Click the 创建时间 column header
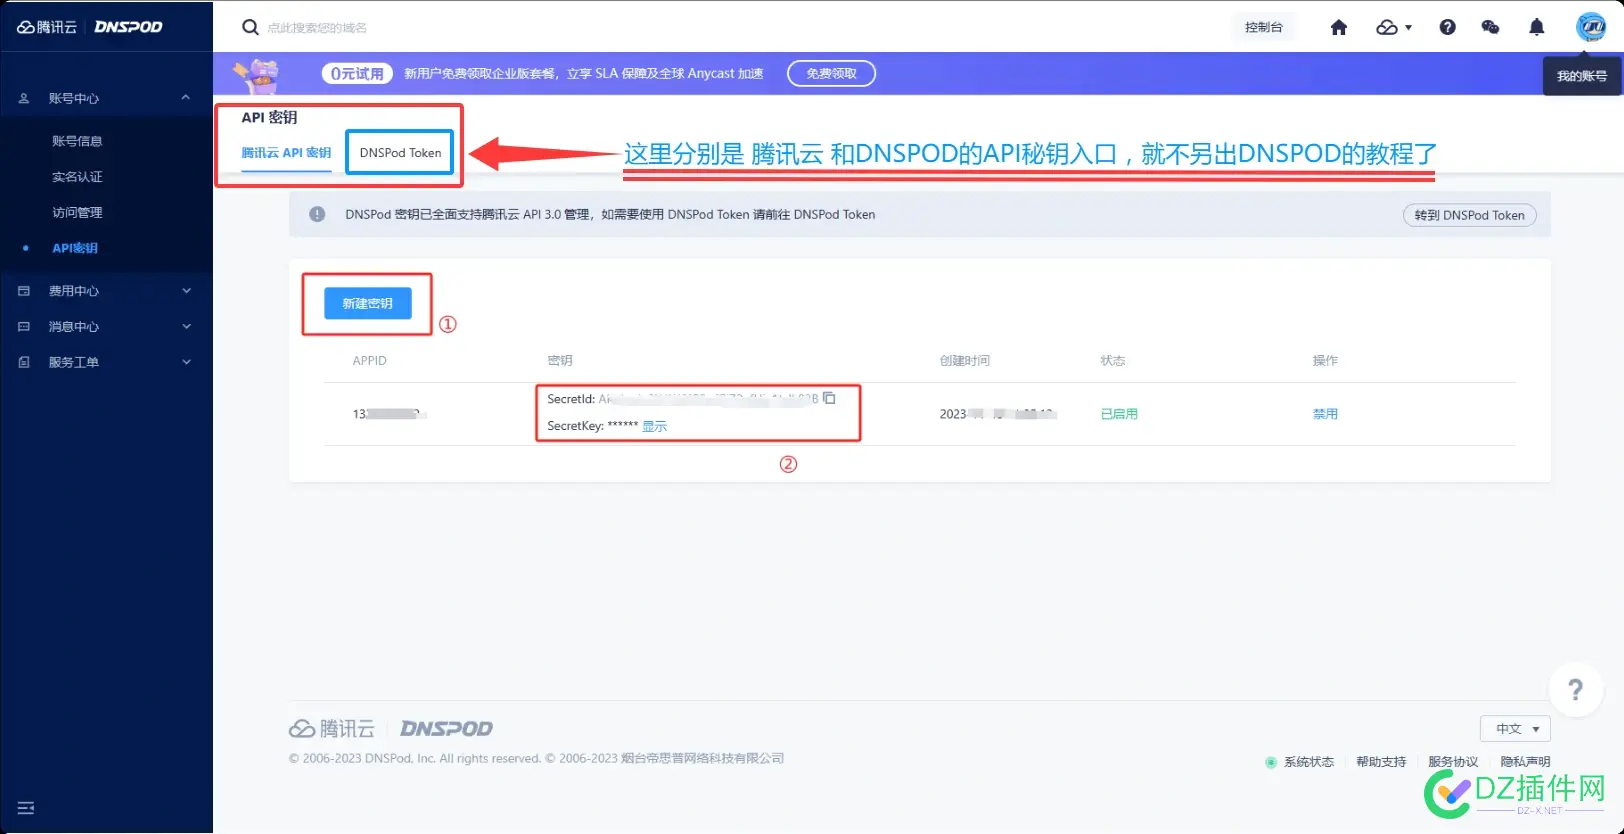 click(965, 361)
